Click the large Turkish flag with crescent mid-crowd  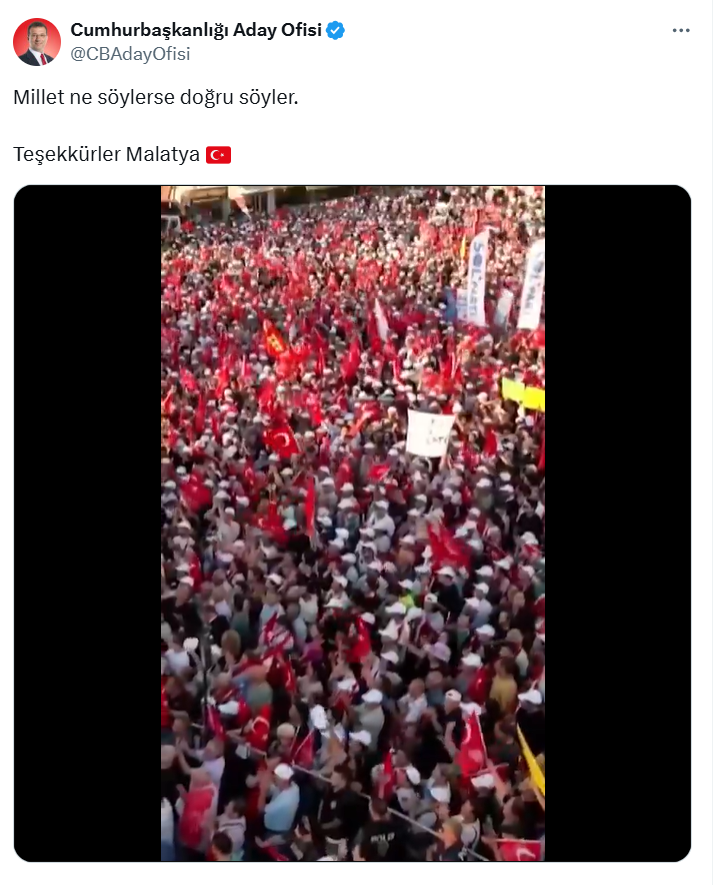click(x=280, y=439)
